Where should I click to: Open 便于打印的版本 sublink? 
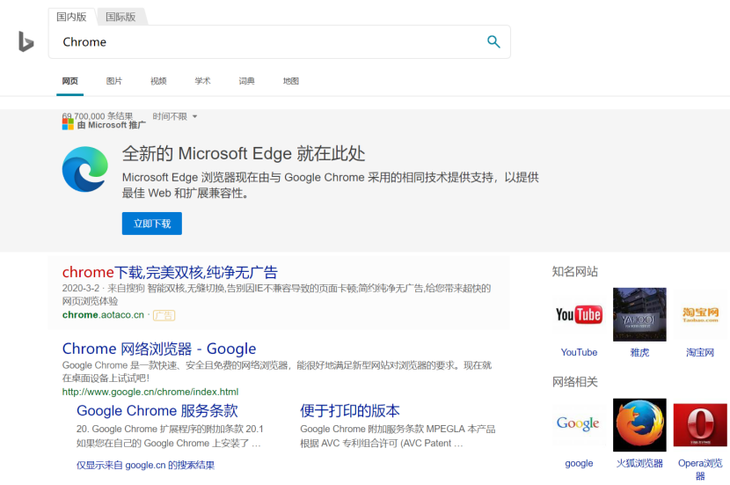[x=350, y=411]
